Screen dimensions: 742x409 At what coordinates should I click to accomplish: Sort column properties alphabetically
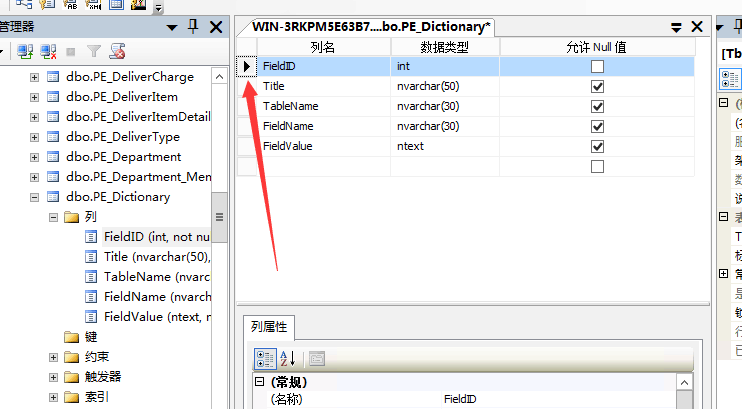click(x=288, y=358)
